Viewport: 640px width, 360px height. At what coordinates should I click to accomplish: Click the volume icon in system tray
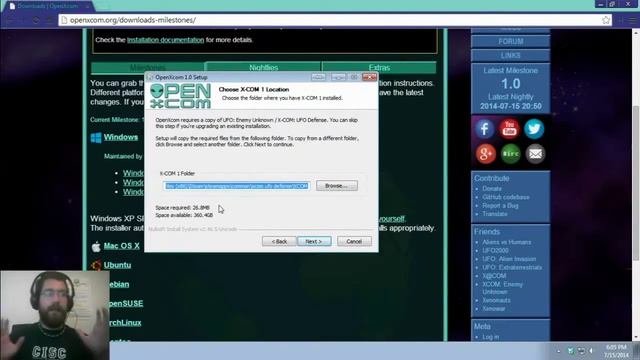(591, 351)
